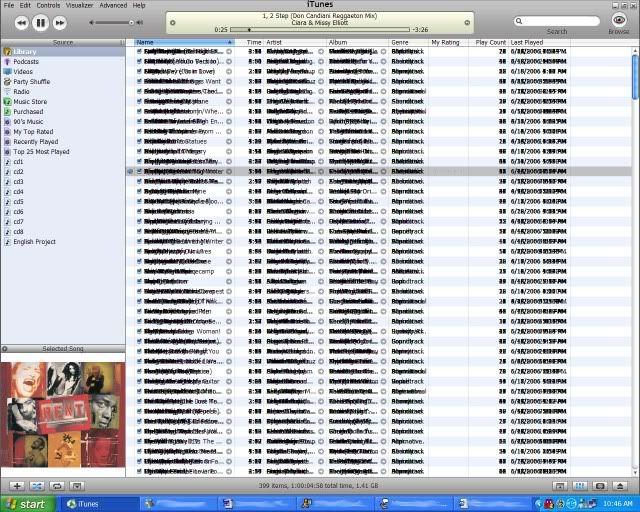The image size is (640, 512).
Task: Click the small circle icon beside Selected Song
Action: 5,349
